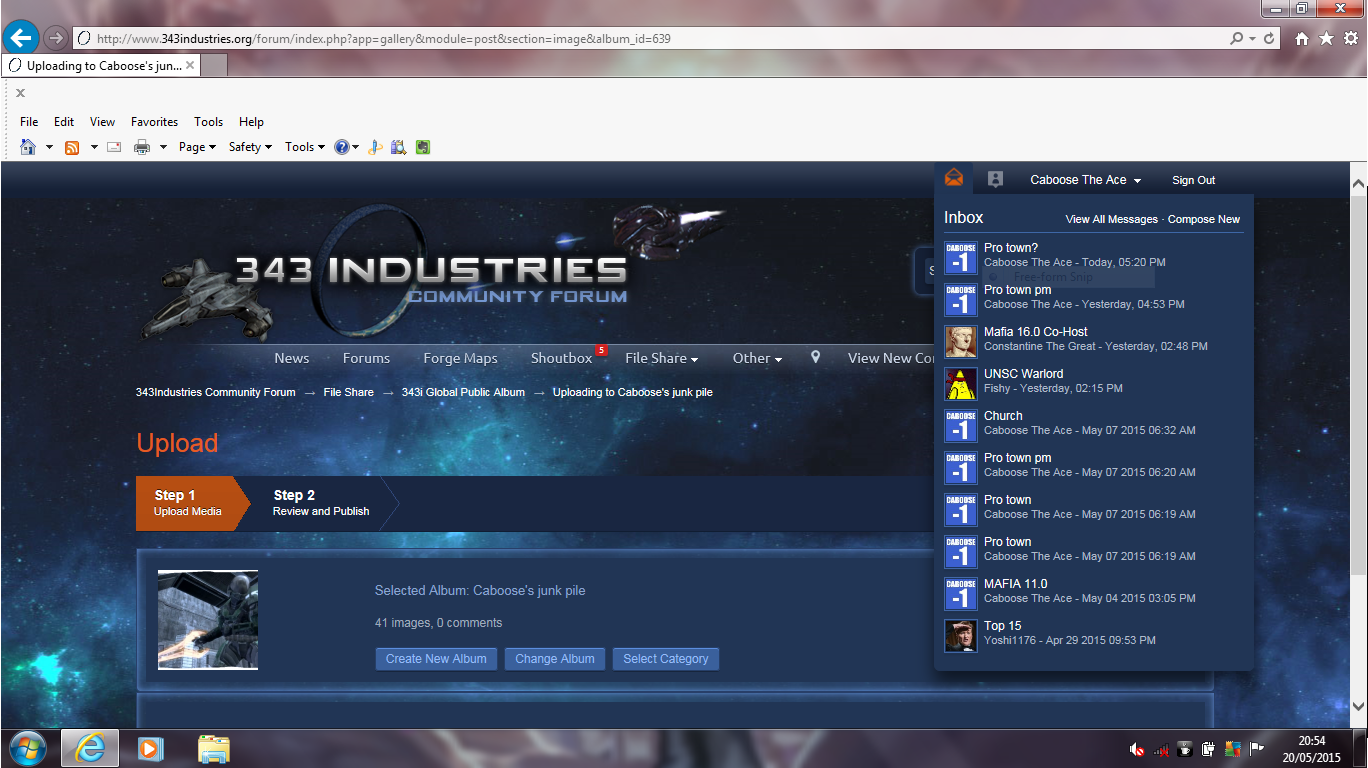Open the Mafia 16.0 Co-Host message
Viewport: 1368px width, 768px height.
1035,332
